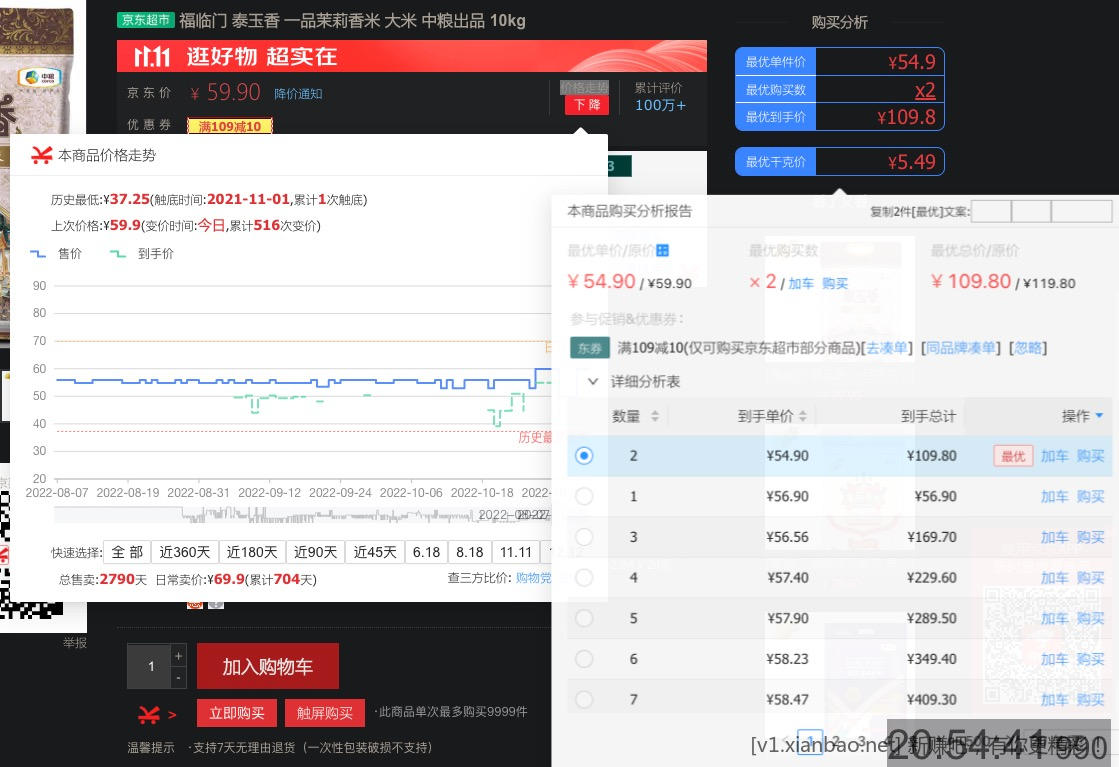The image size is (1119, 767).
Task: Click the 同品牌凑单 link
Action: (x=961, y=348)
